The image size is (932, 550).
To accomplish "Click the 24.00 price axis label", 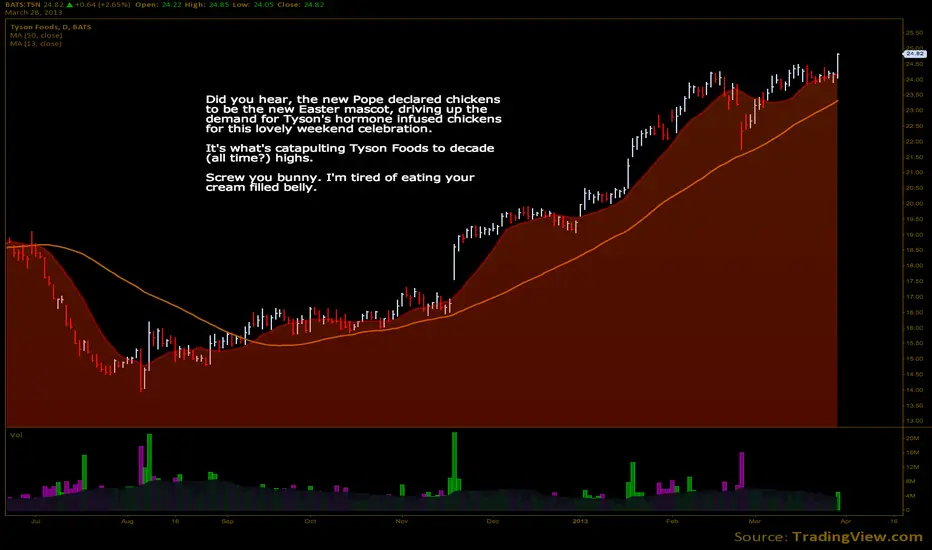I will (914, 79).
